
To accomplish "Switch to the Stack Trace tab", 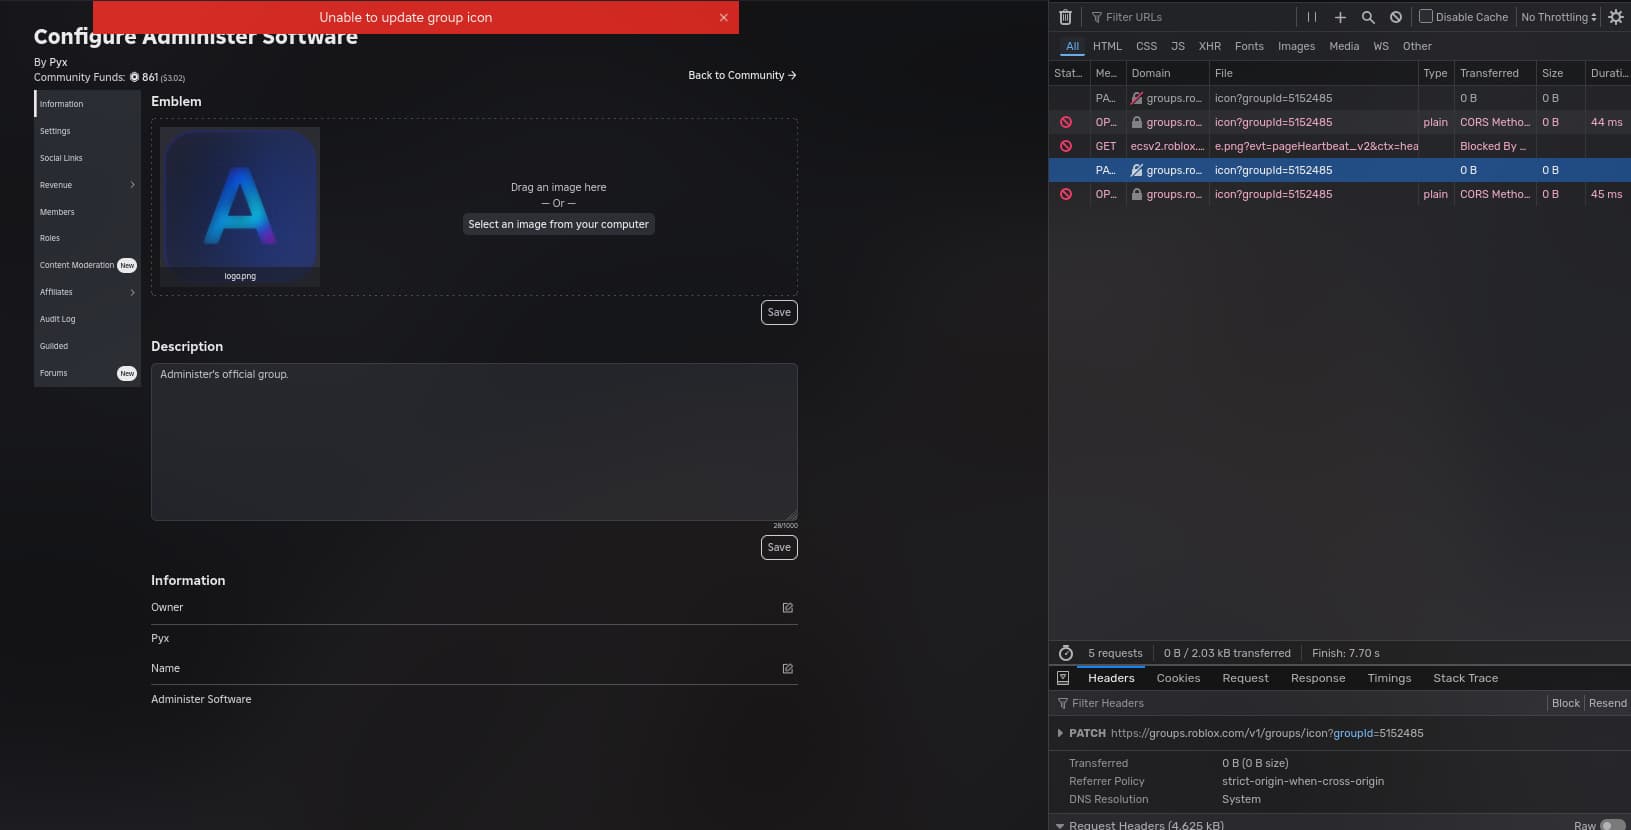I will click(1465, 678).
